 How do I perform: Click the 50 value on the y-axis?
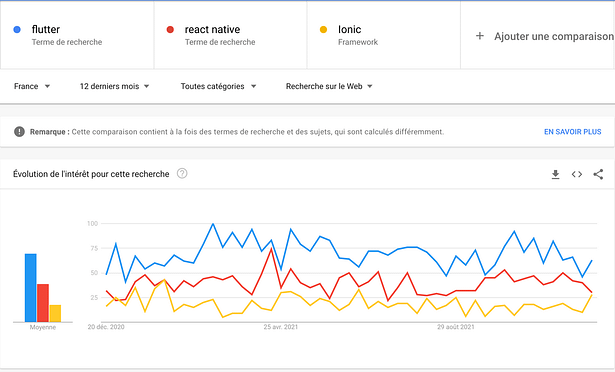point(94,273)
